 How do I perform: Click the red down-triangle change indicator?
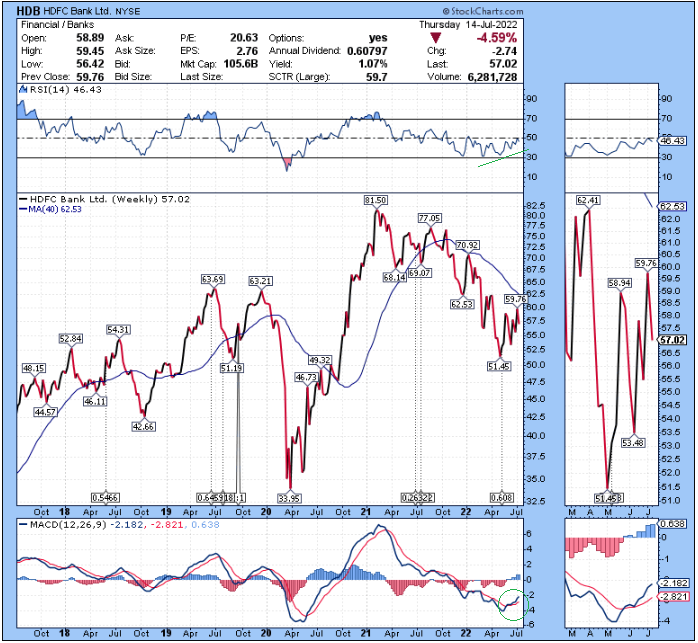click(435, 38)
